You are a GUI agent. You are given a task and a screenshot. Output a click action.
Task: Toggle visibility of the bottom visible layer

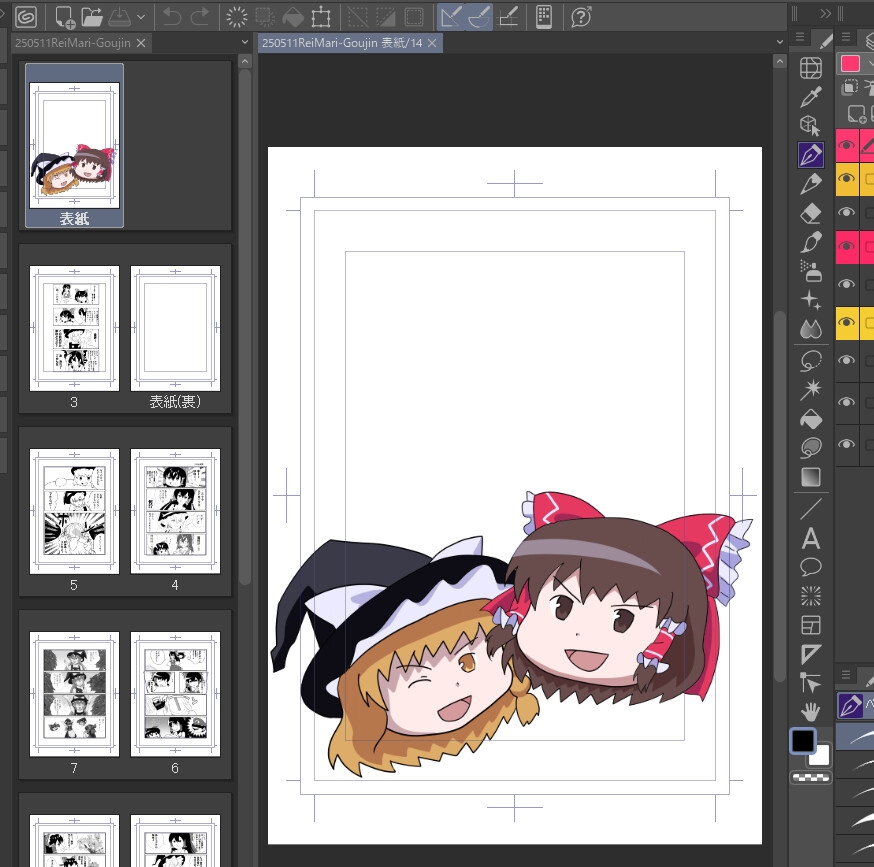[x=847, y=443]
